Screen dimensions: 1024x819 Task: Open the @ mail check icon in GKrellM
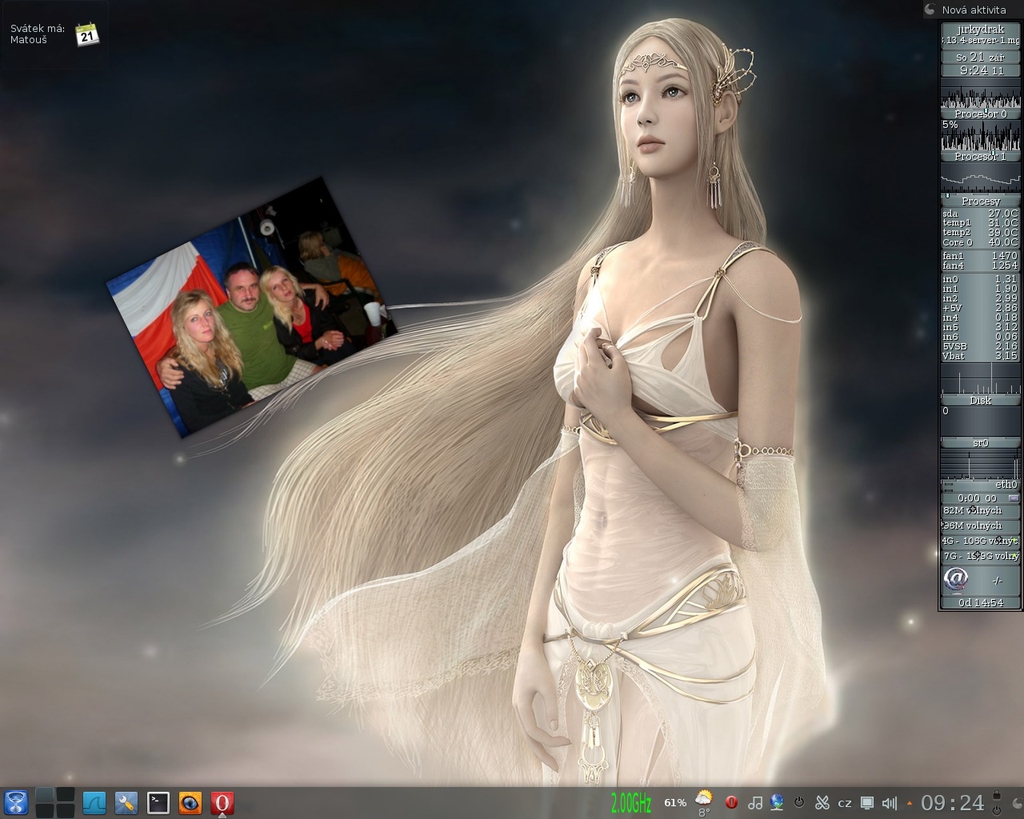point(955,578)
